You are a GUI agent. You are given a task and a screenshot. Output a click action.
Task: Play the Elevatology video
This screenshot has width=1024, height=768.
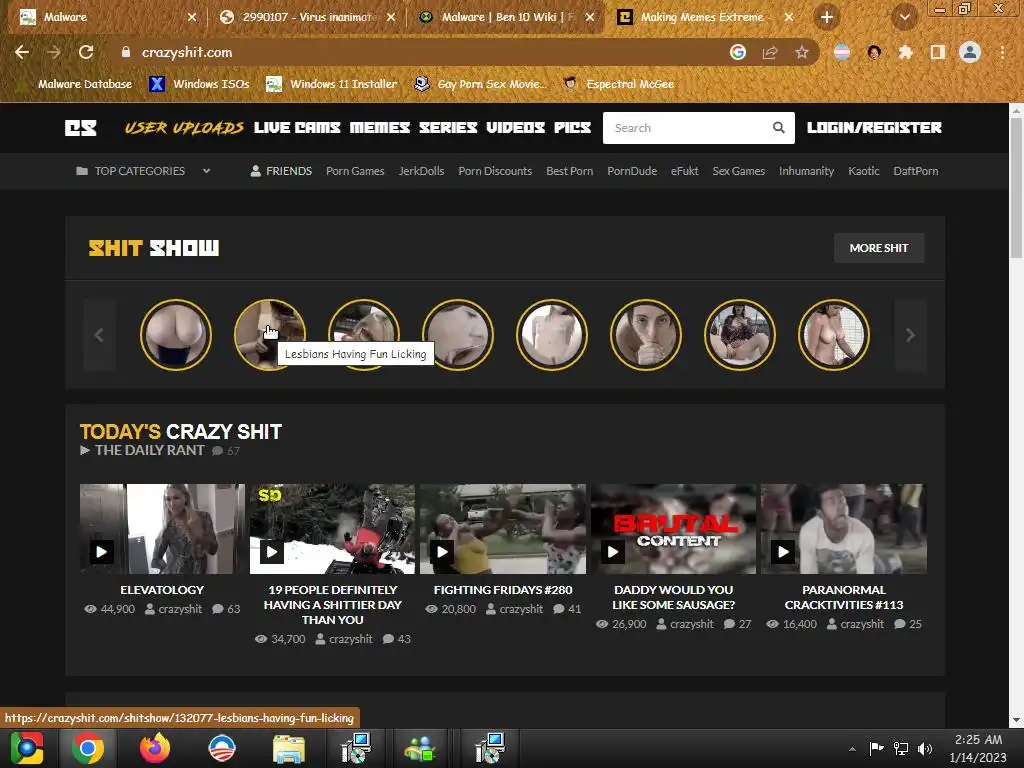click(101, 552)
